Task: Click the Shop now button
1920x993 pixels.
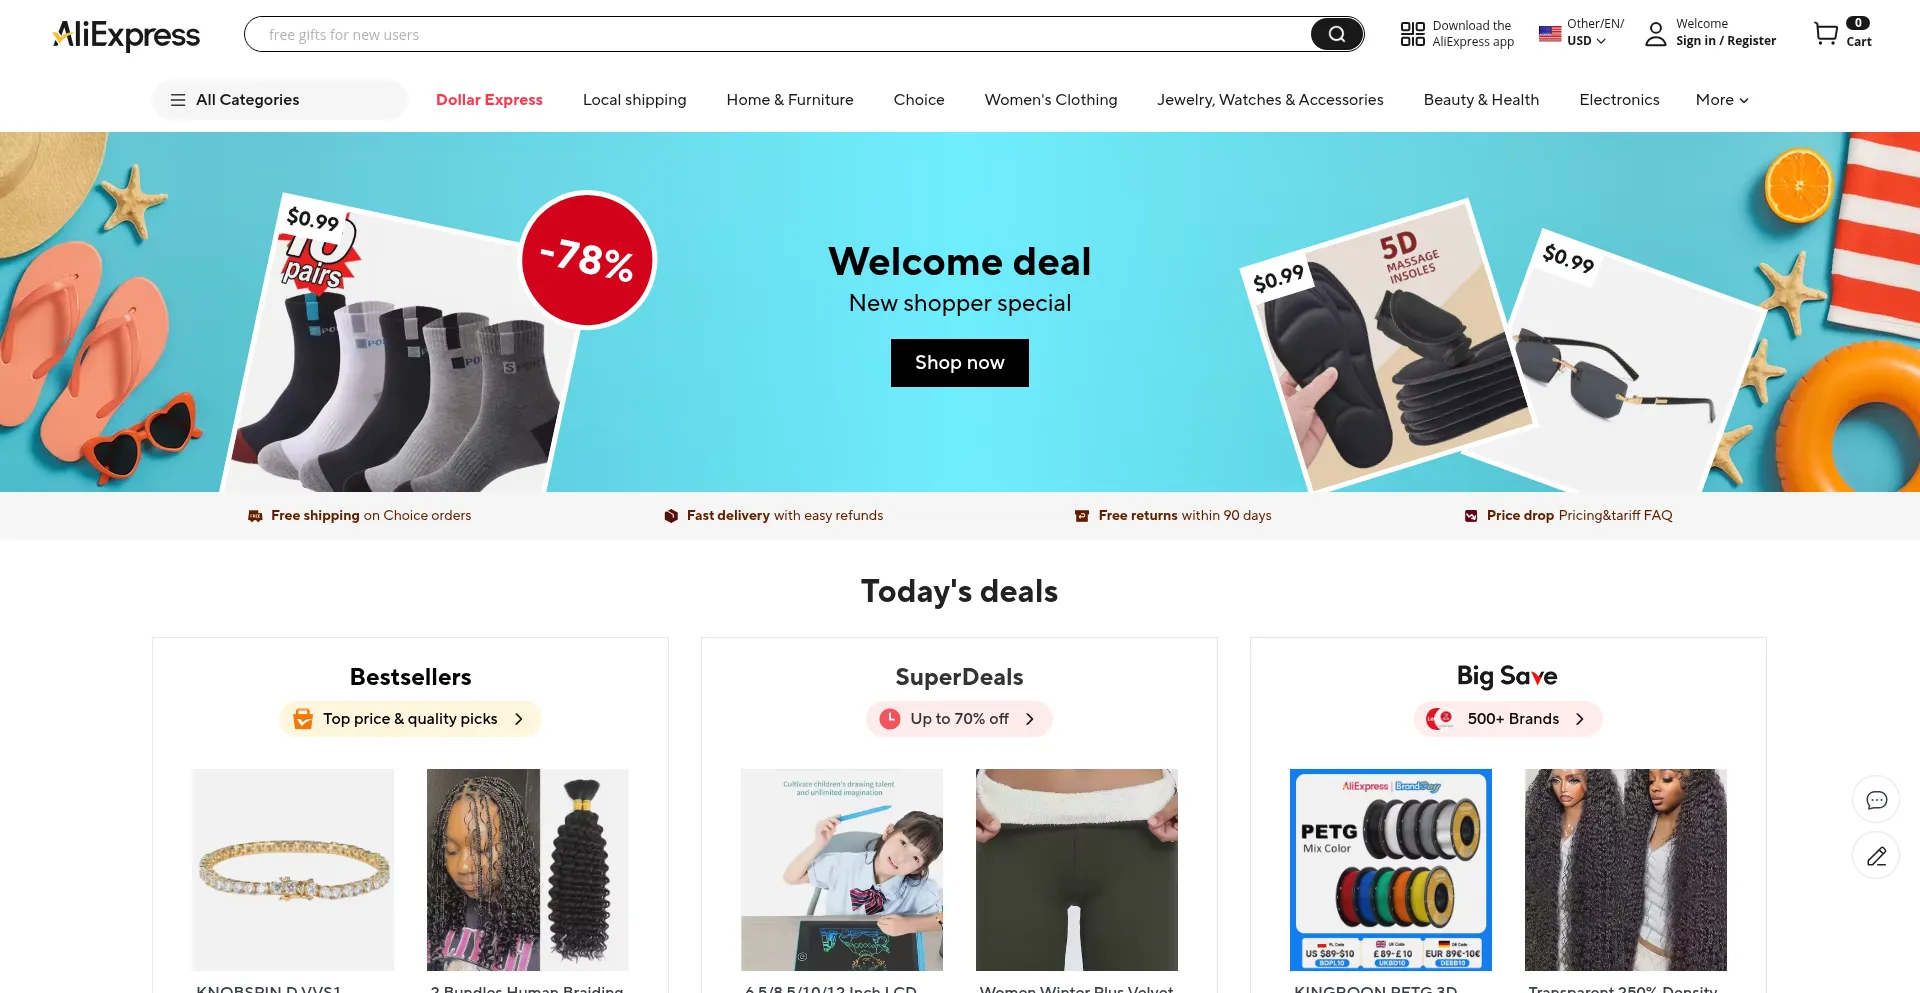Action: pos(960,363)
